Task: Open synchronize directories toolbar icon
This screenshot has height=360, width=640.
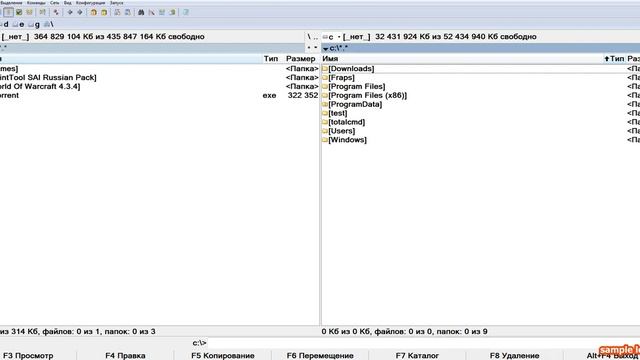Action: (162, 12)
